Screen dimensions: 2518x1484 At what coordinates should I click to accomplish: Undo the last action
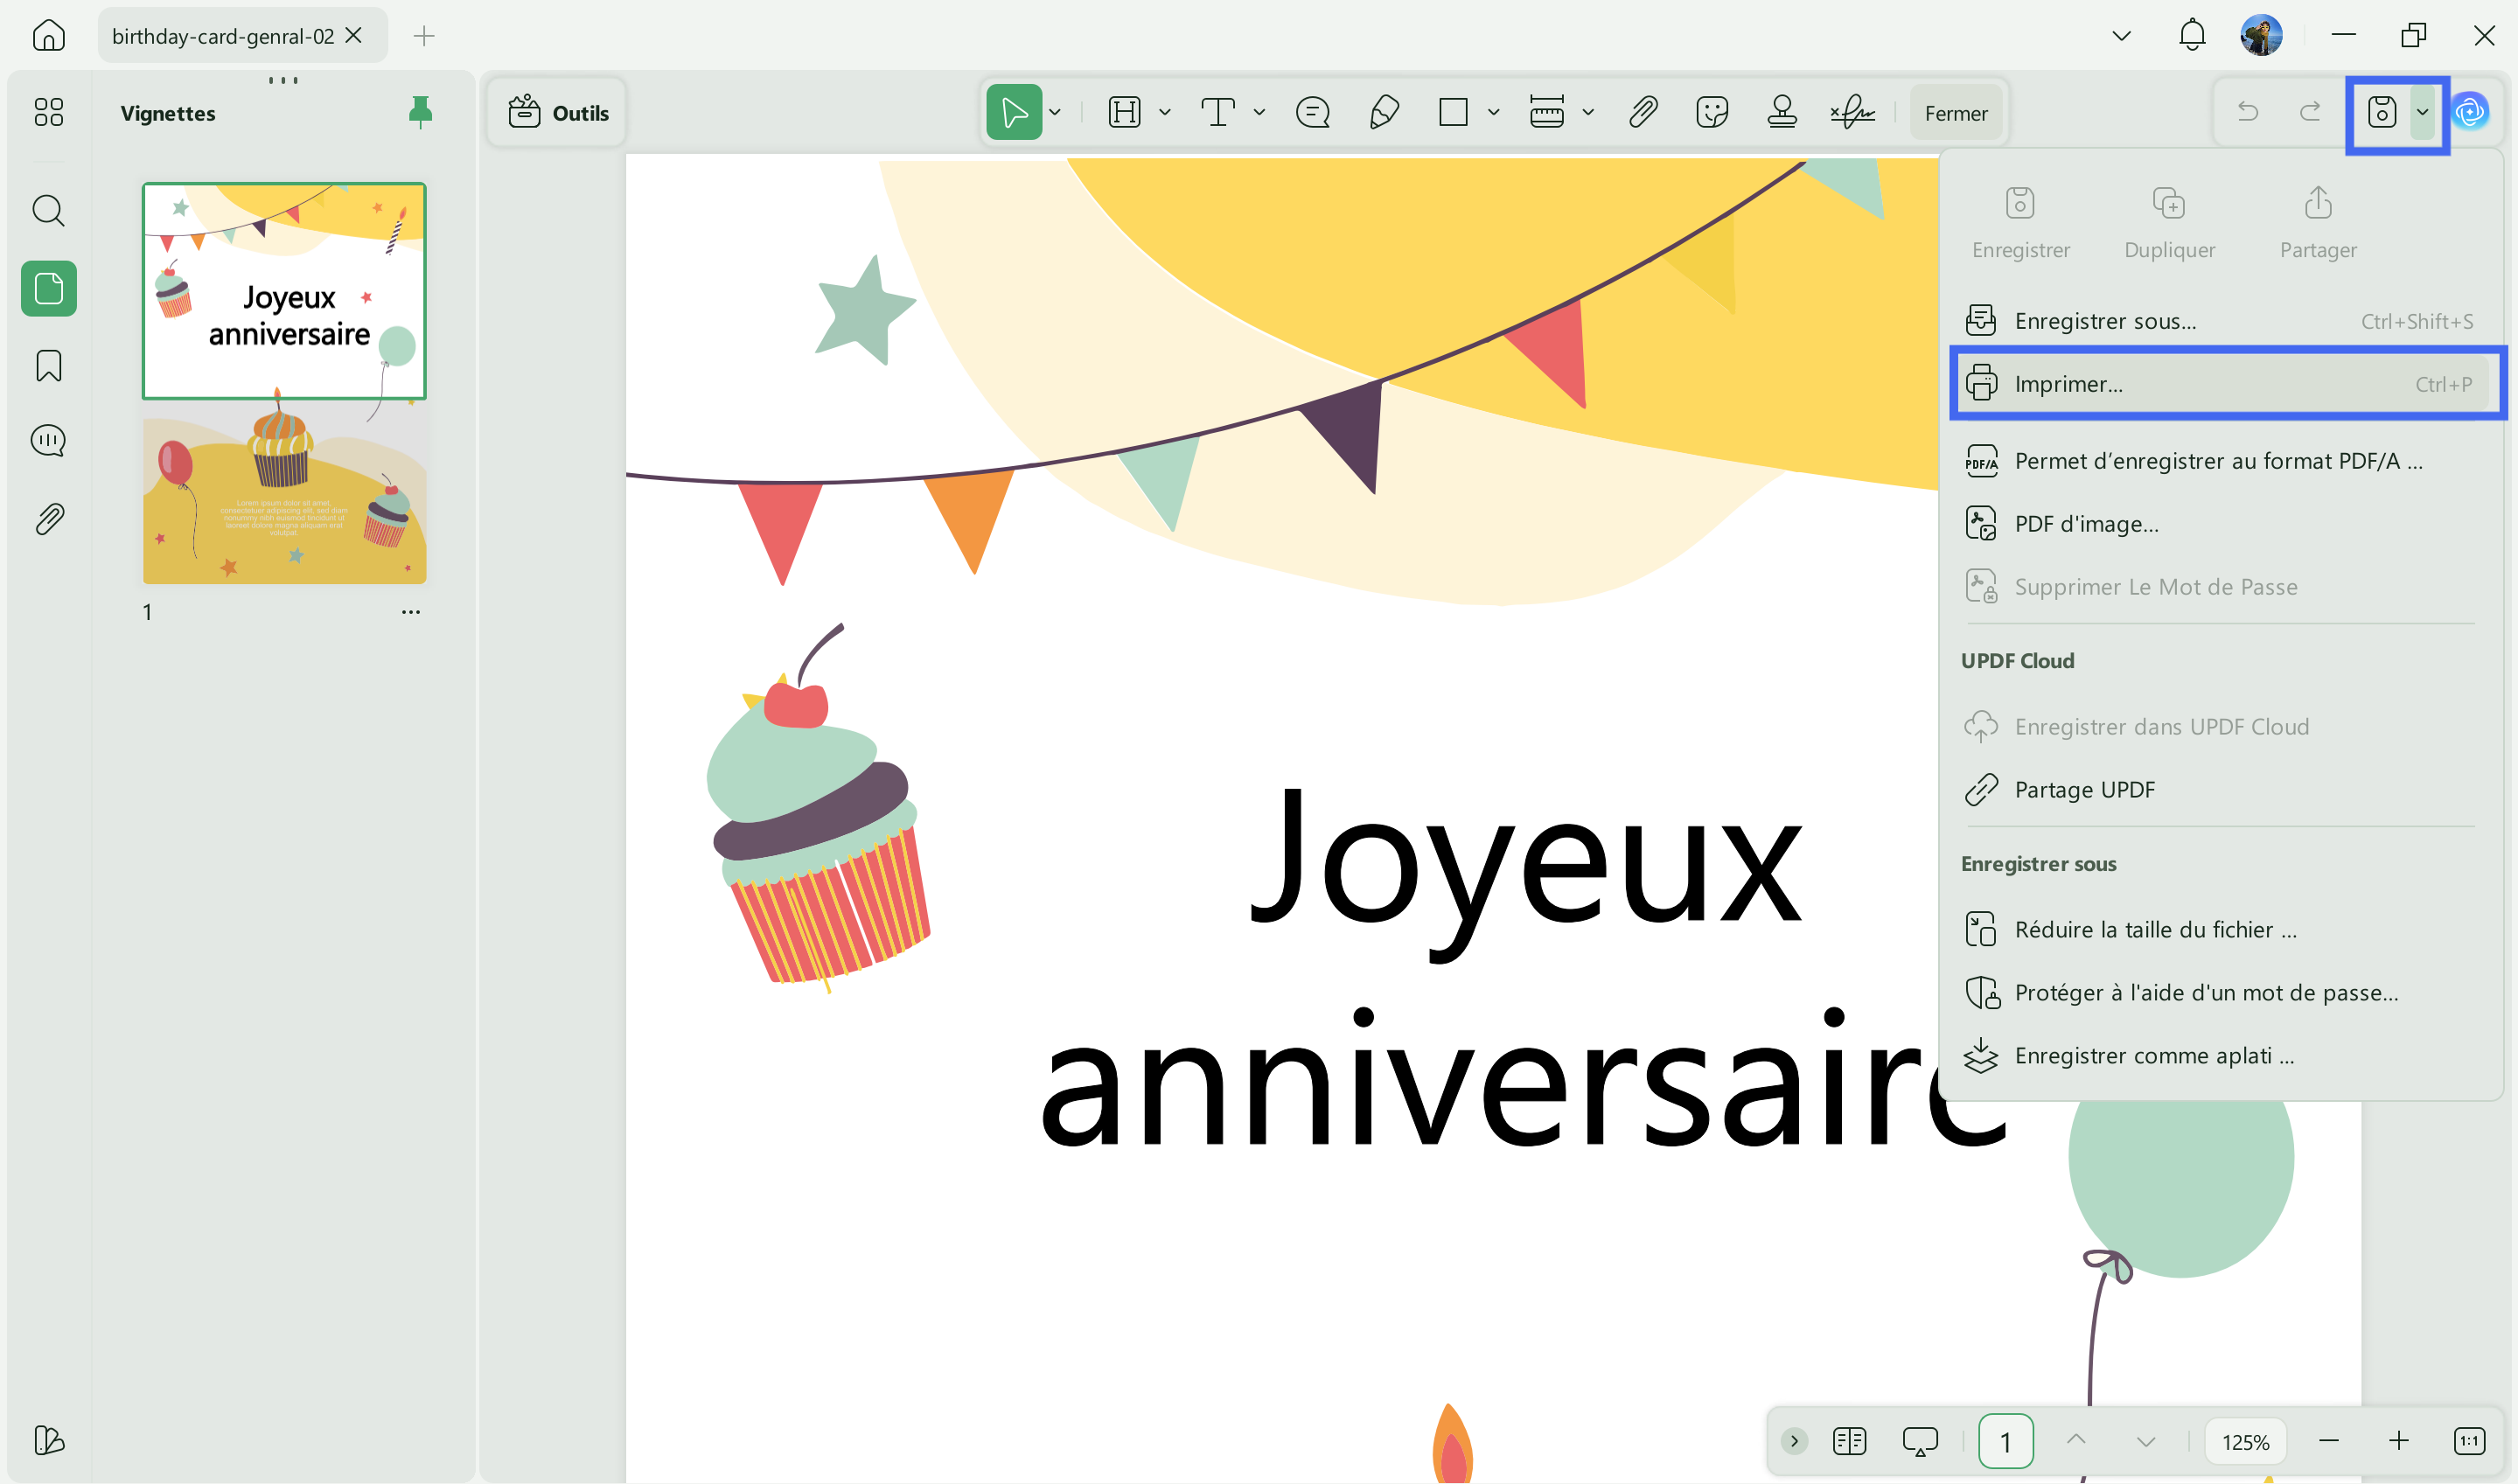(2247, 111)
